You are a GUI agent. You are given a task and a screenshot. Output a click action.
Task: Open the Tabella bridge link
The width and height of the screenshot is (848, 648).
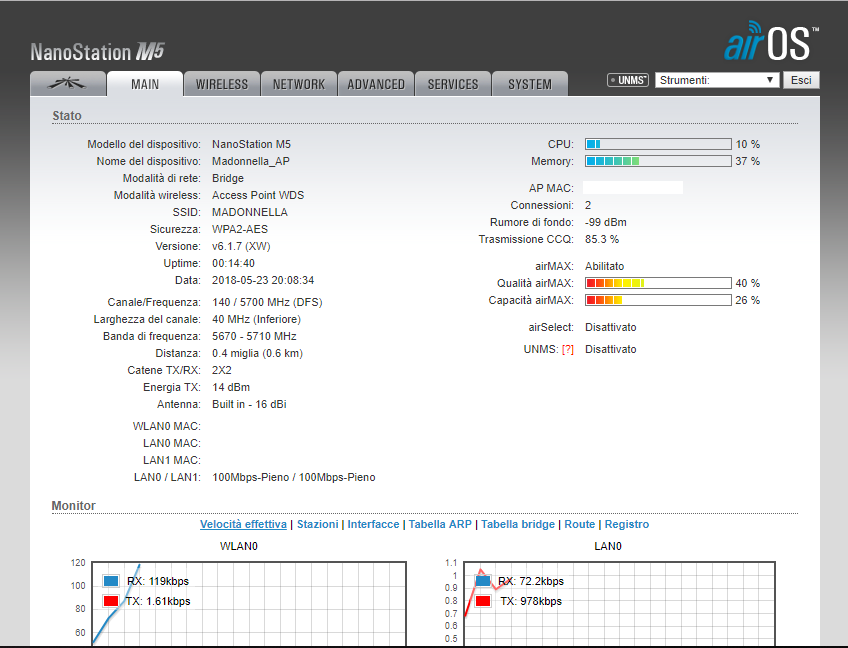click(518, 524)
